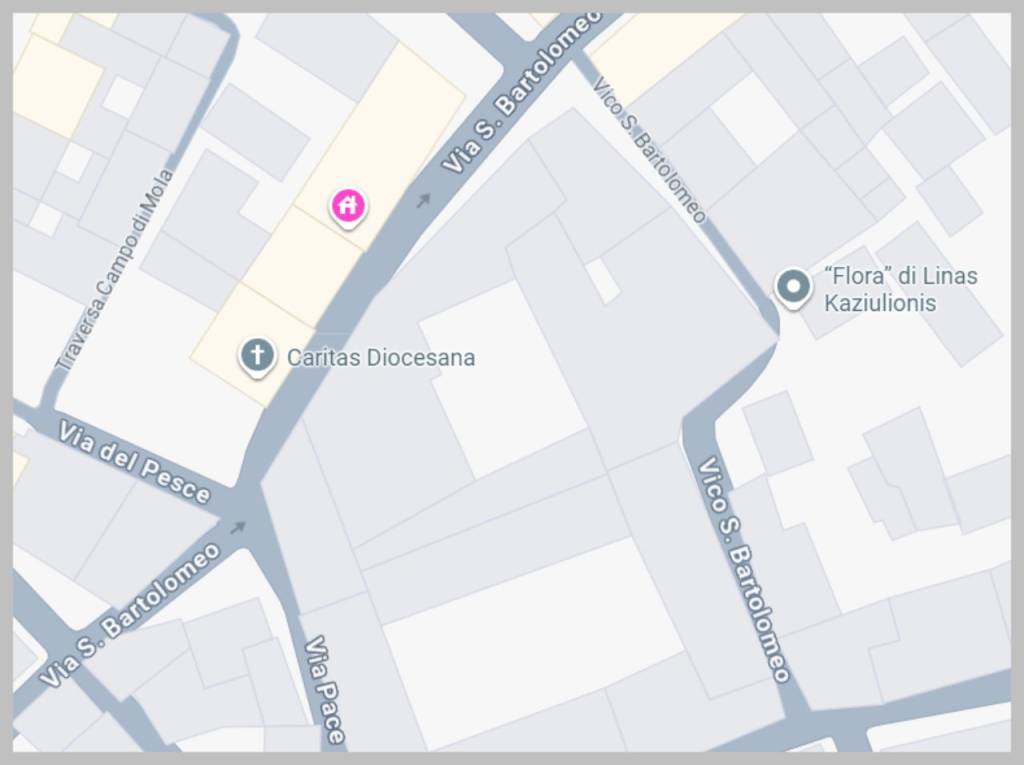1024x765 pixels.
Task: Click the pink home location pin
Action: [x=348, y=207]
